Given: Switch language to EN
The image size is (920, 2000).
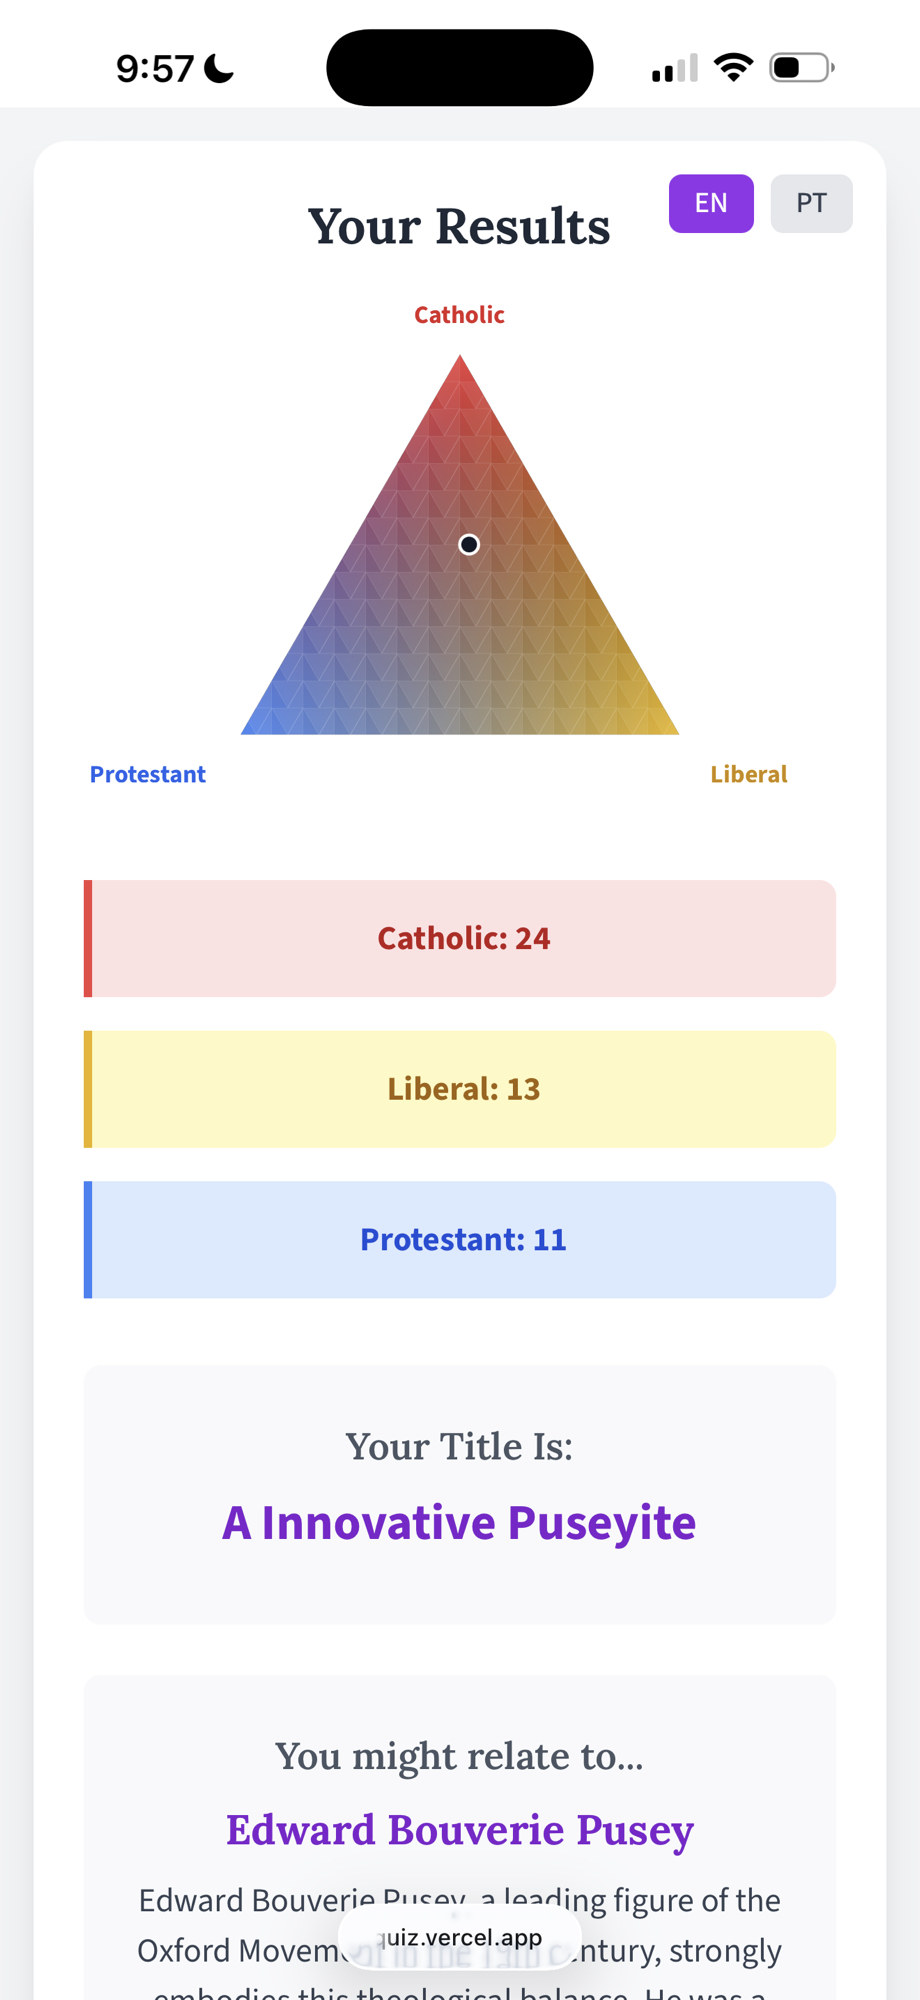Looking at the screenshot, I should click(711, 204).
